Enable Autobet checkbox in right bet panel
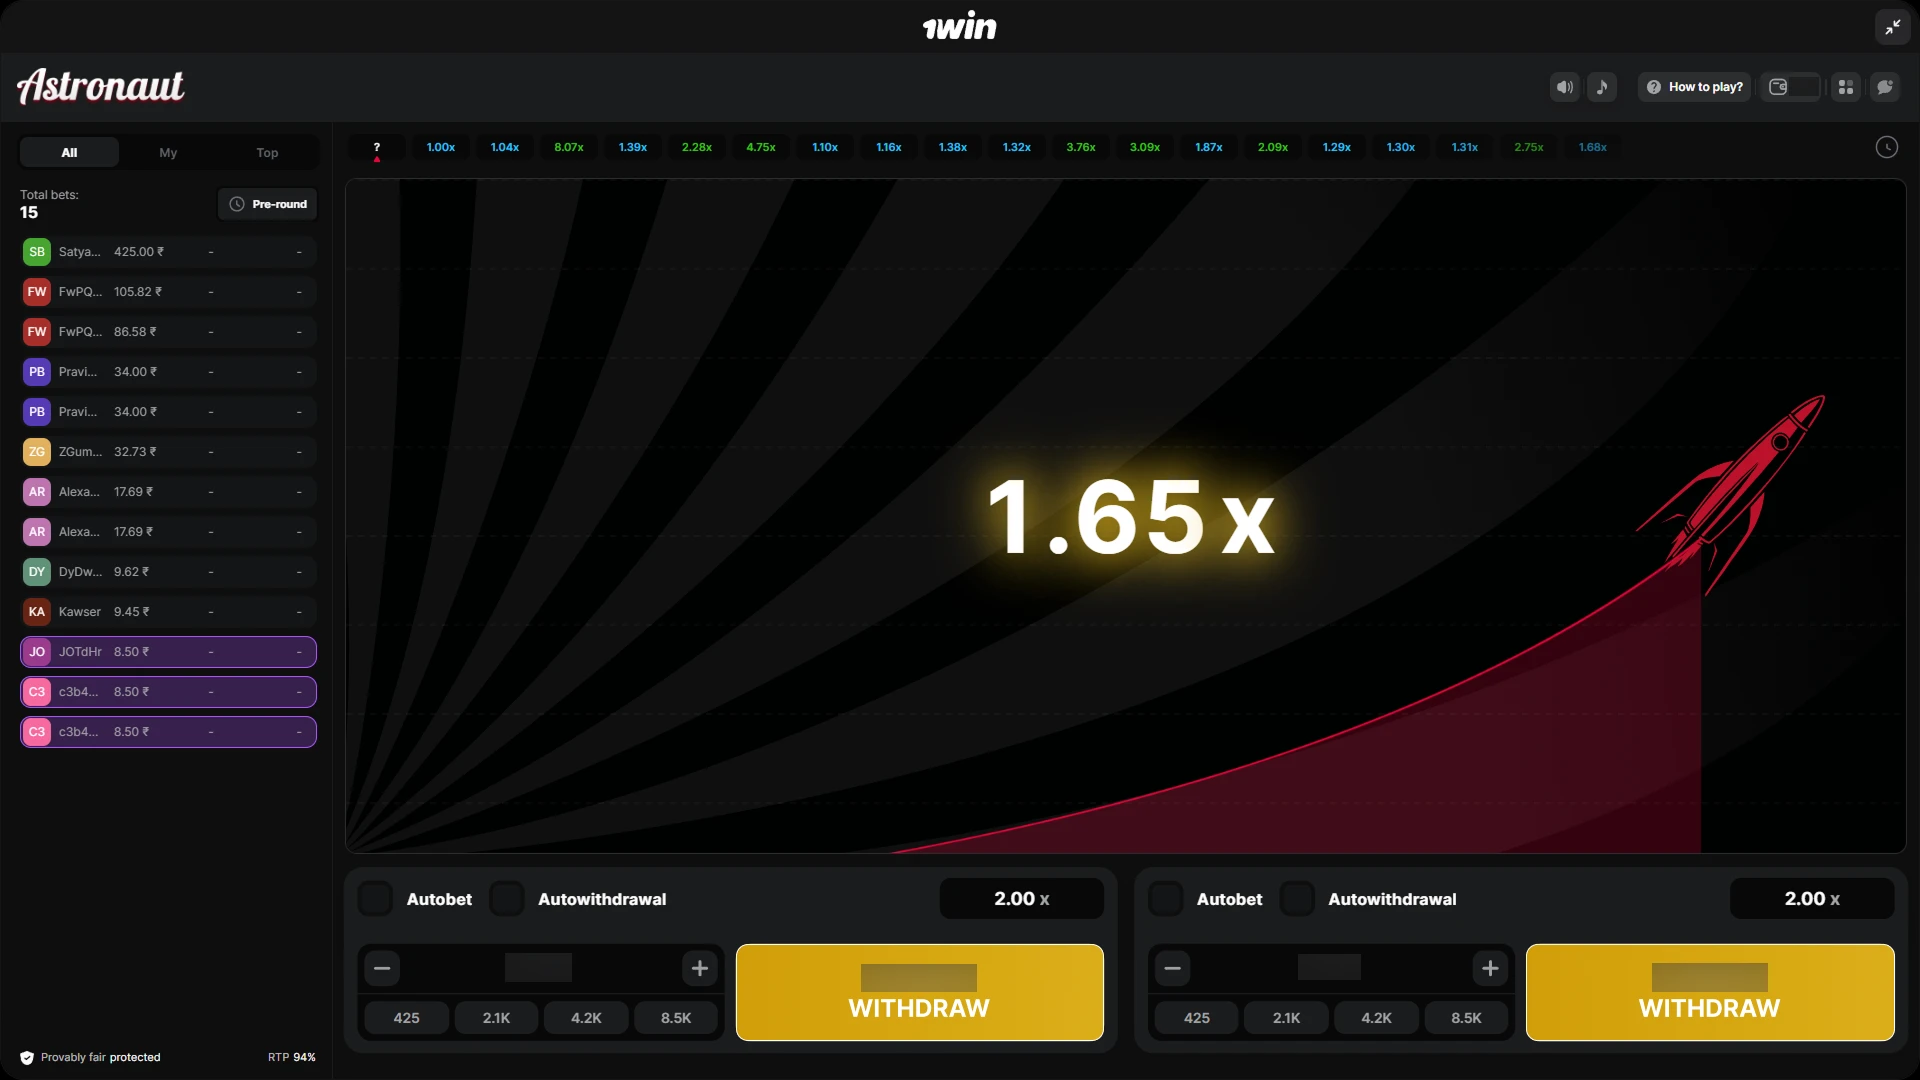This screenshot has width=1920, height=1080. [x=1166, y=899]
